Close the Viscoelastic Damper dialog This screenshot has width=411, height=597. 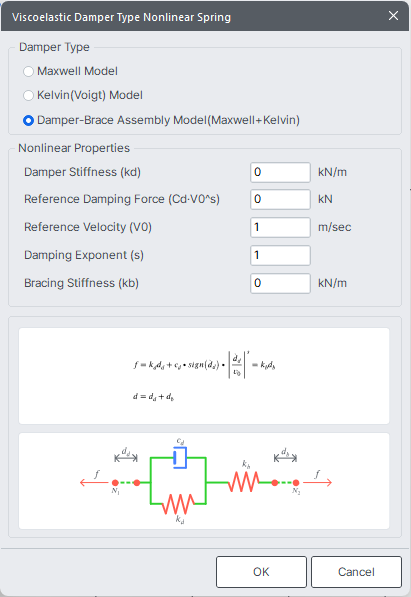tap(393, 16)
